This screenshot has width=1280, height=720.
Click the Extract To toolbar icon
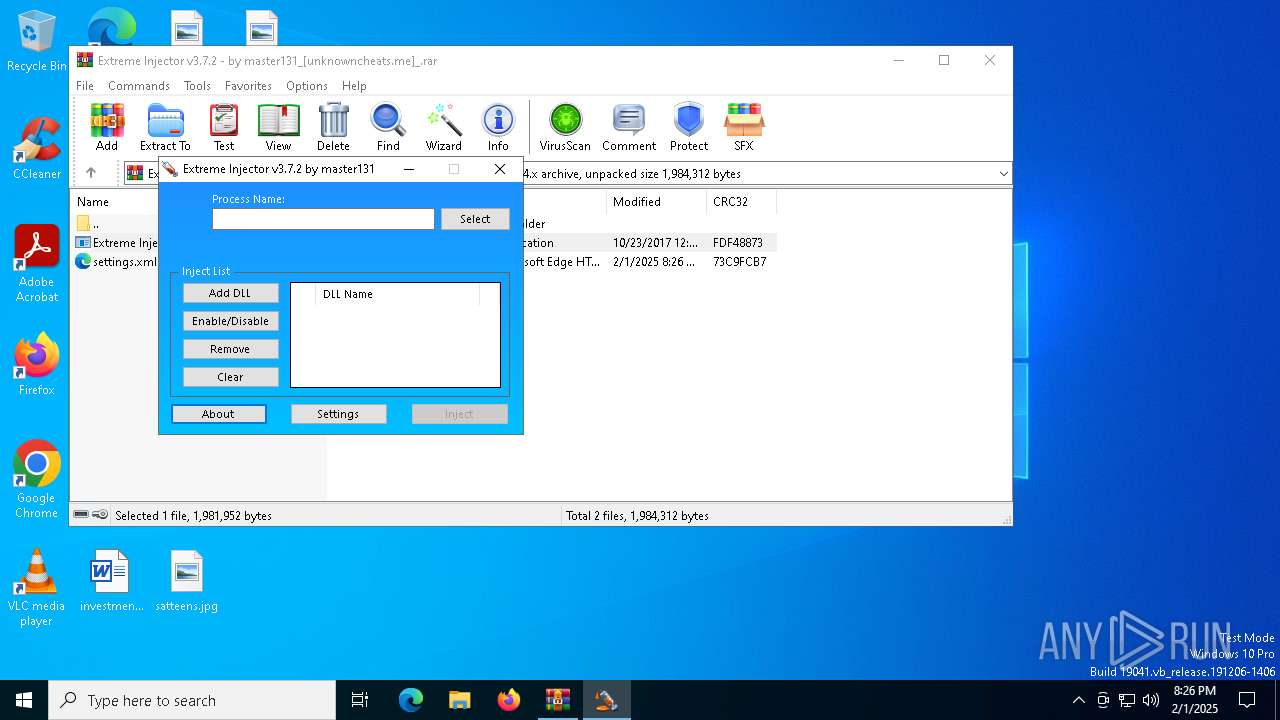click(x=165, y=127)
